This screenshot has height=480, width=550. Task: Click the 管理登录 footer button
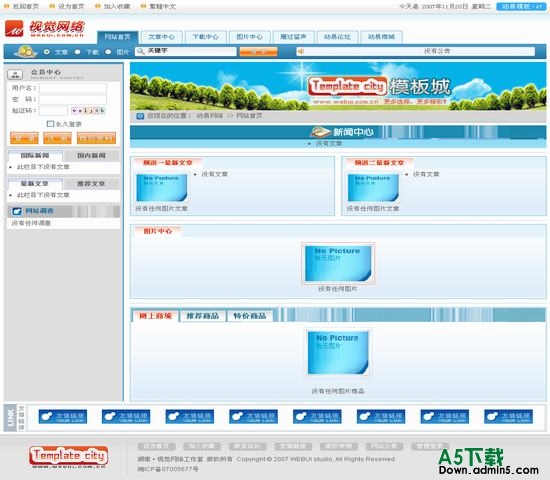click(430, 446)
